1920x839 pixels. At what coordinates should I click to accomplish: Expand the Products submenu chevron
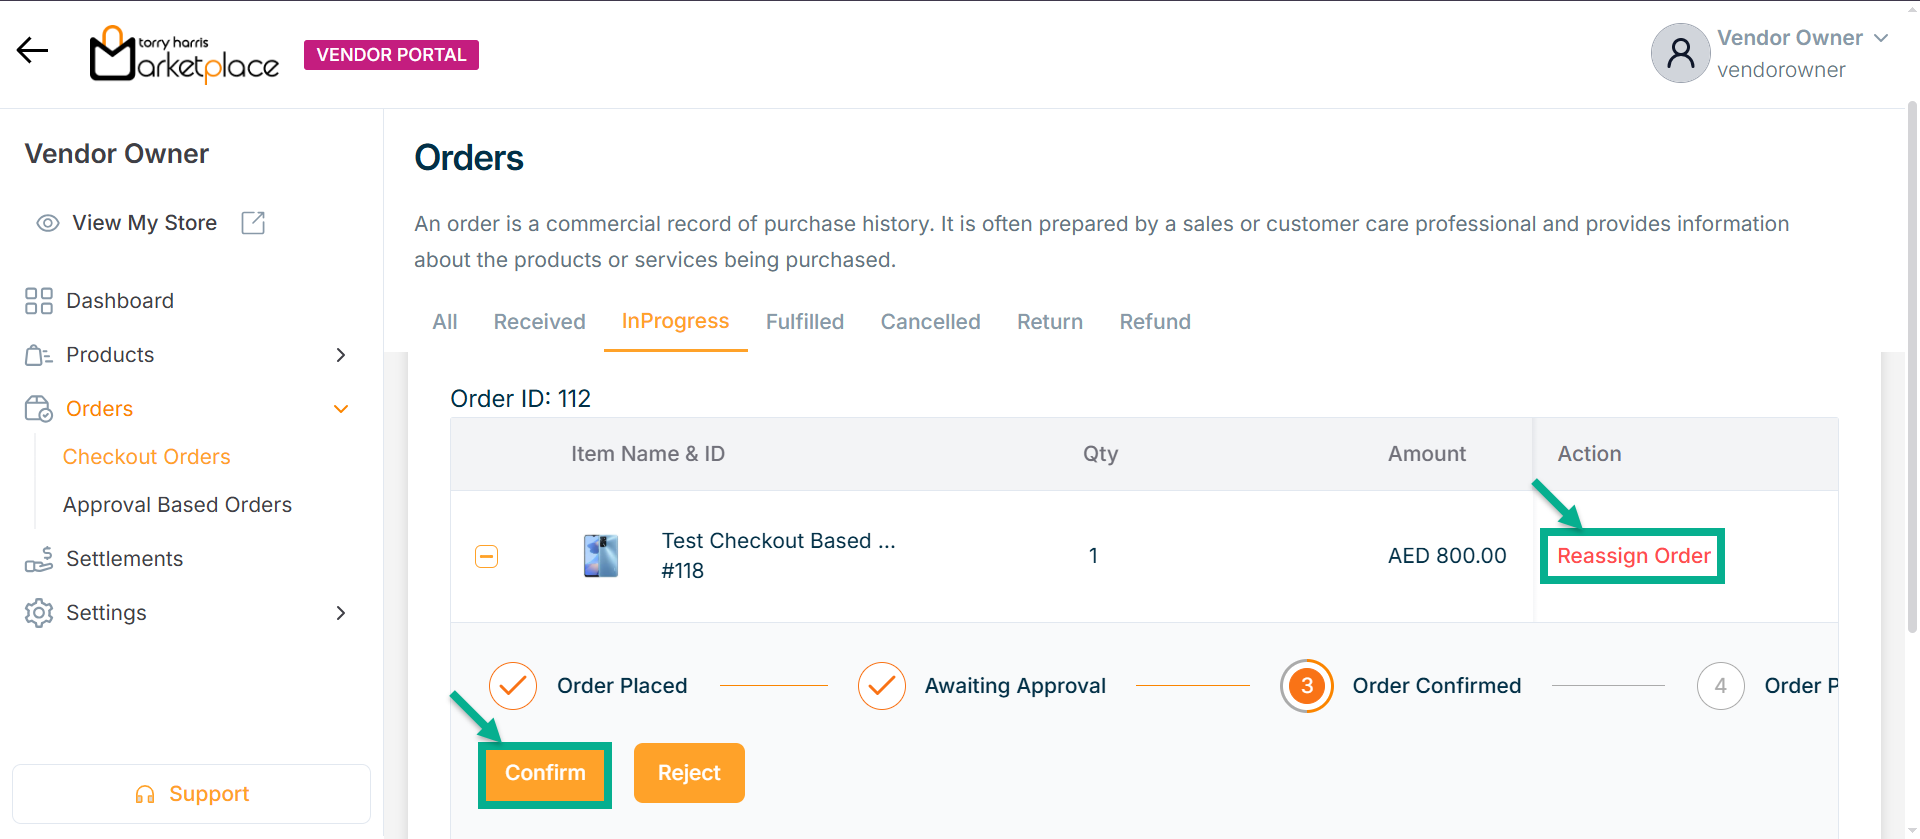(x=341, y=355)
